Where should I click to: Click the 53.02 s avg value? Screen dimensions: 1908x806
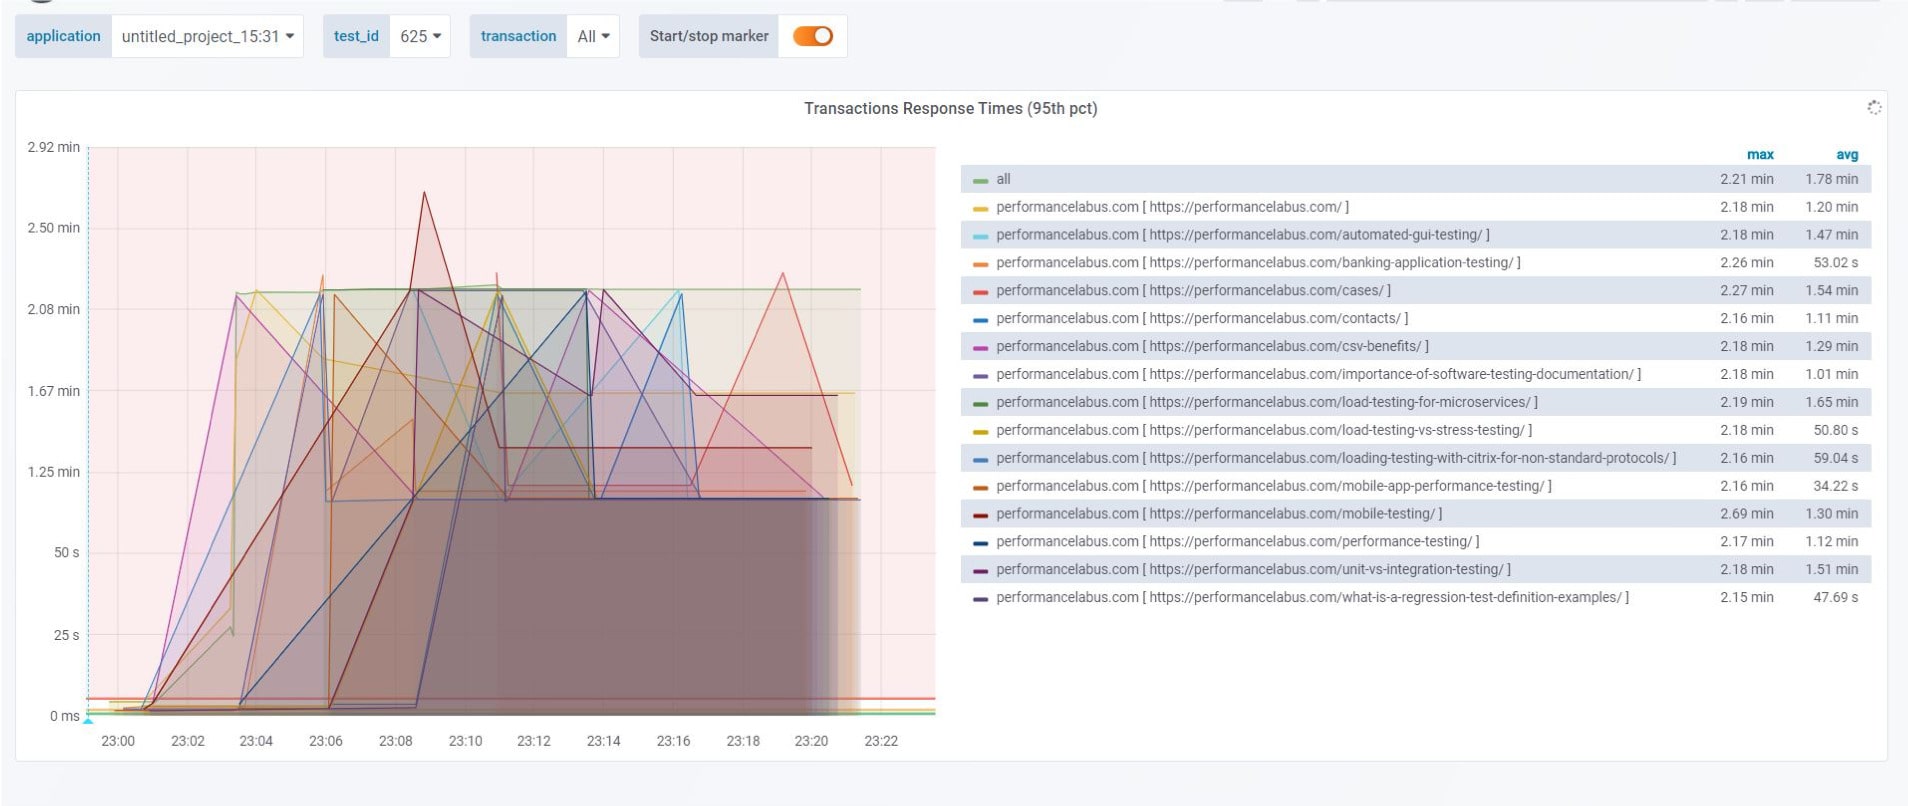[1836, 263]
